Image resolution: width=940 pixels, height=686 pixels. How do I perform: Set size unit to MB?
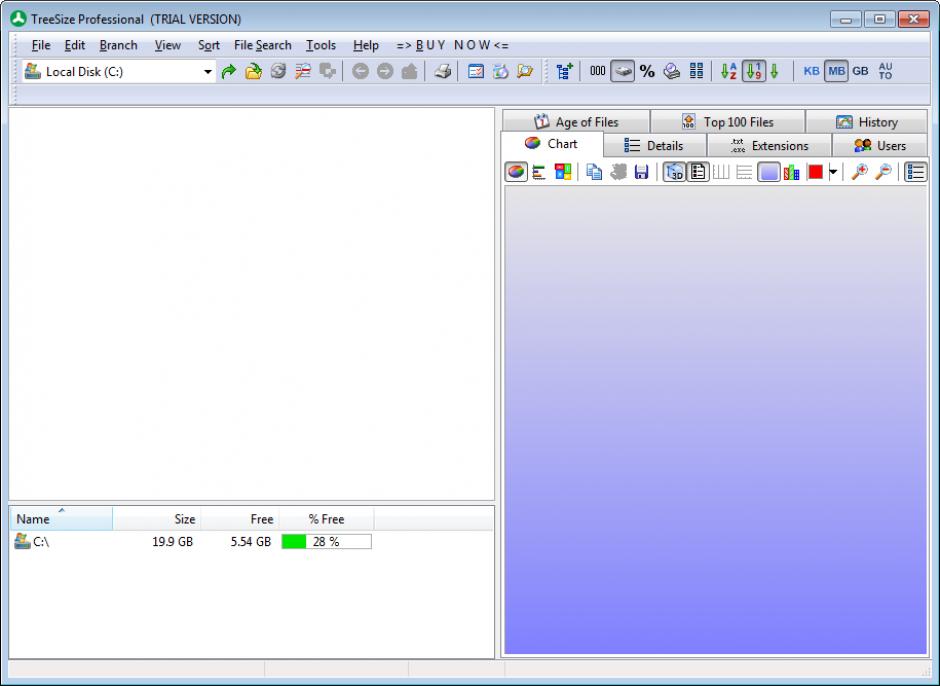(x=836, y=71)
